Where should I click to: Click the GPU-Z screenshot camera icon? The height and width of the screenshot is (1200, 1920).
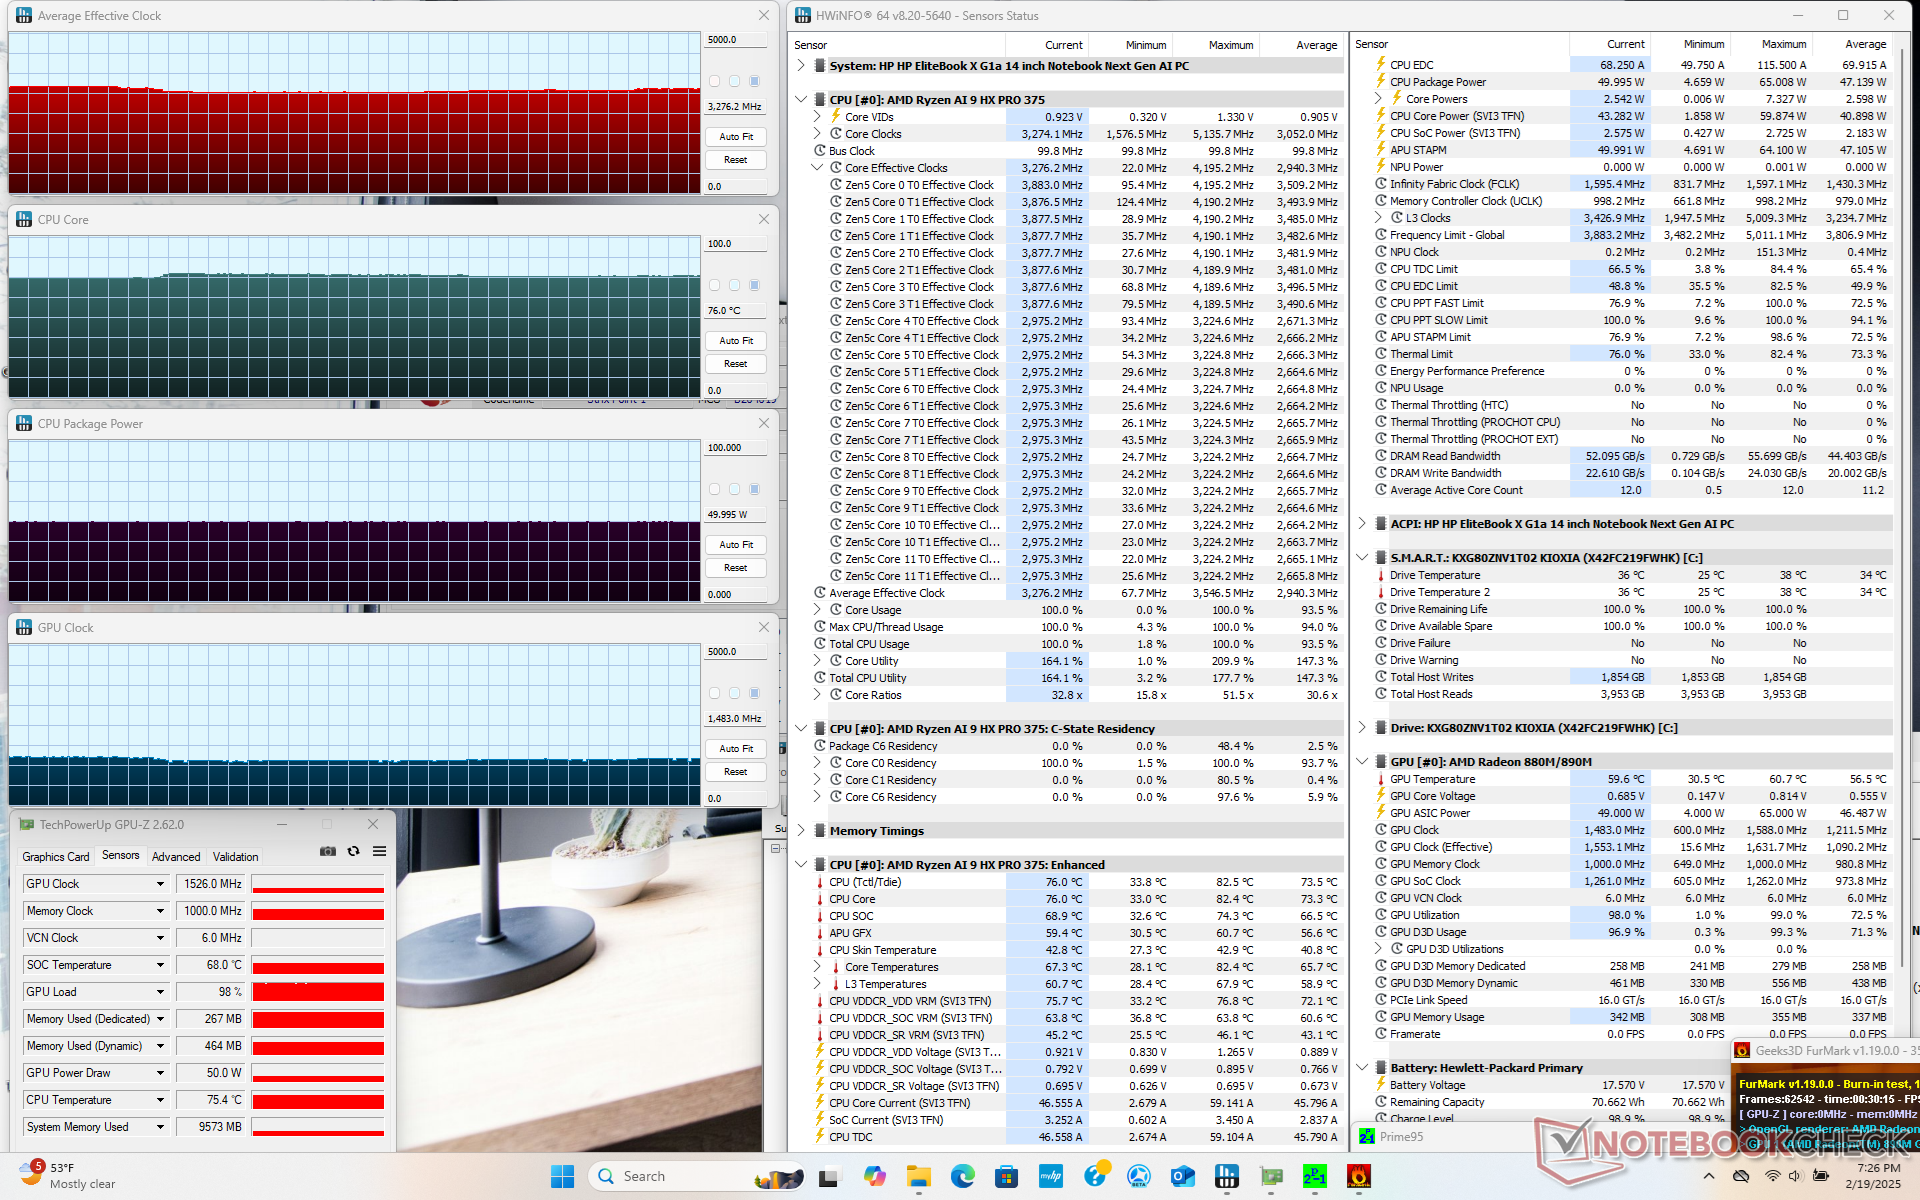pyautogui.click(x=327, y=851)
